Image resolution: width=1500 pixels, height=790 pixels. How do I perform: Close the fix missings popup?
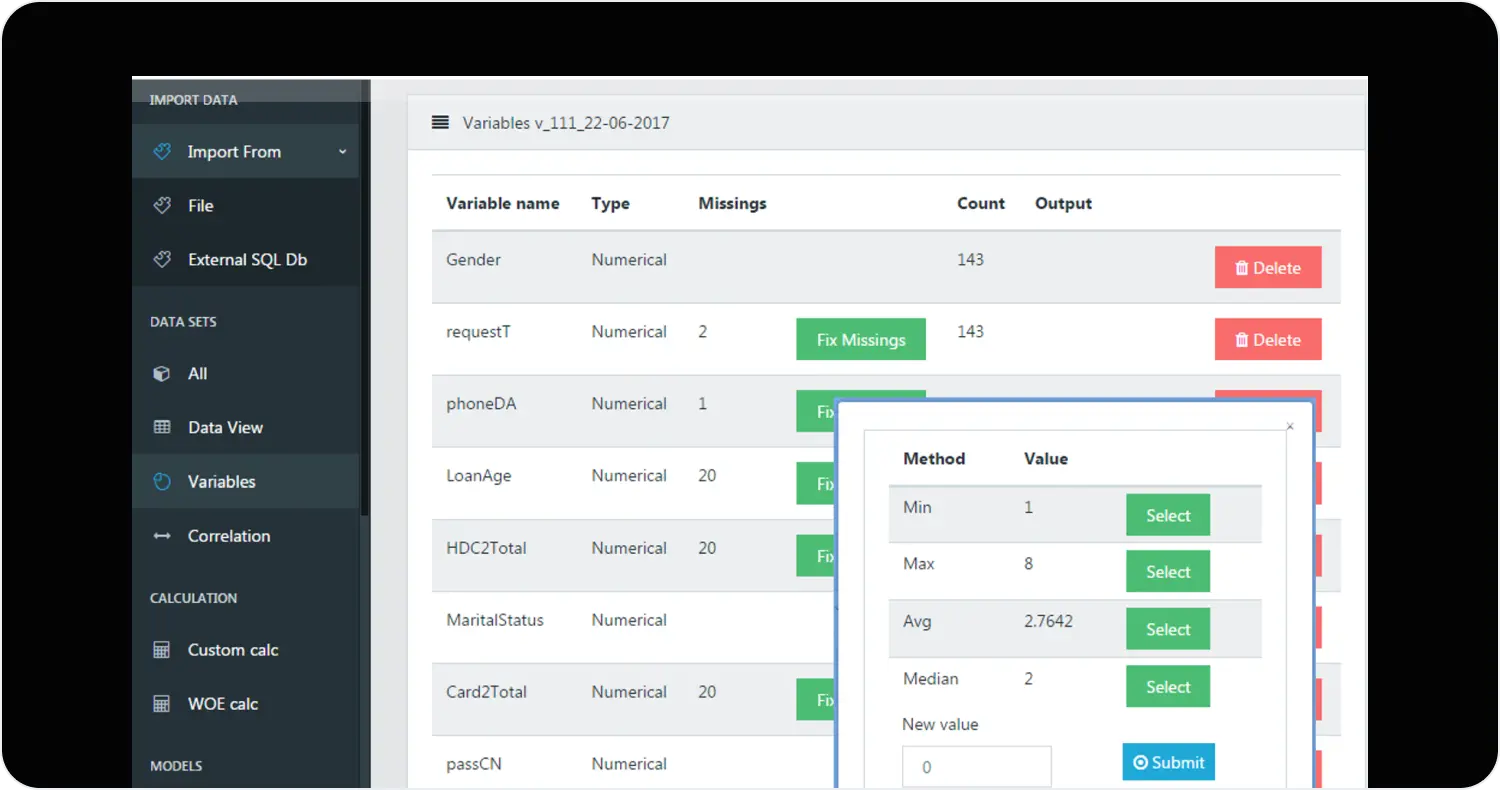click(x=1290, y=426)
